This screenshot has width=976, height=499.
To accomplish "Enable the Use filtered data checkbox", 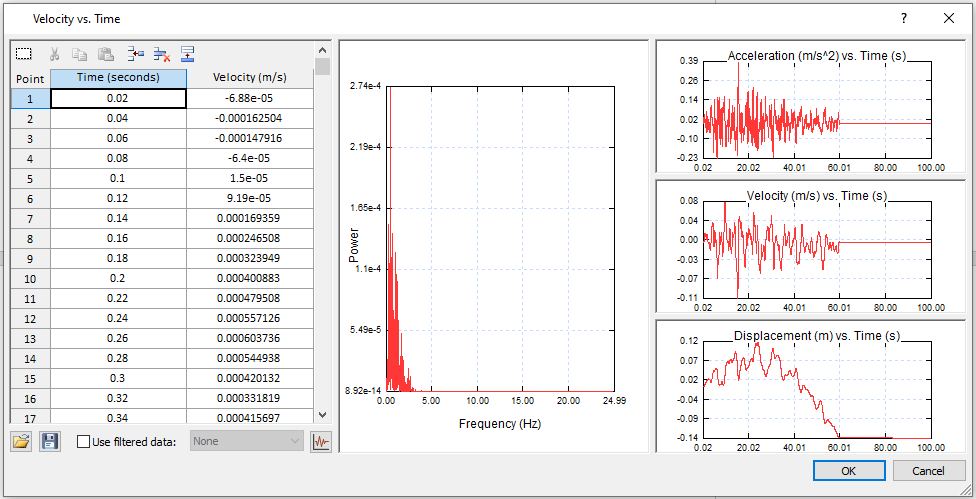I will pos(84,441).
